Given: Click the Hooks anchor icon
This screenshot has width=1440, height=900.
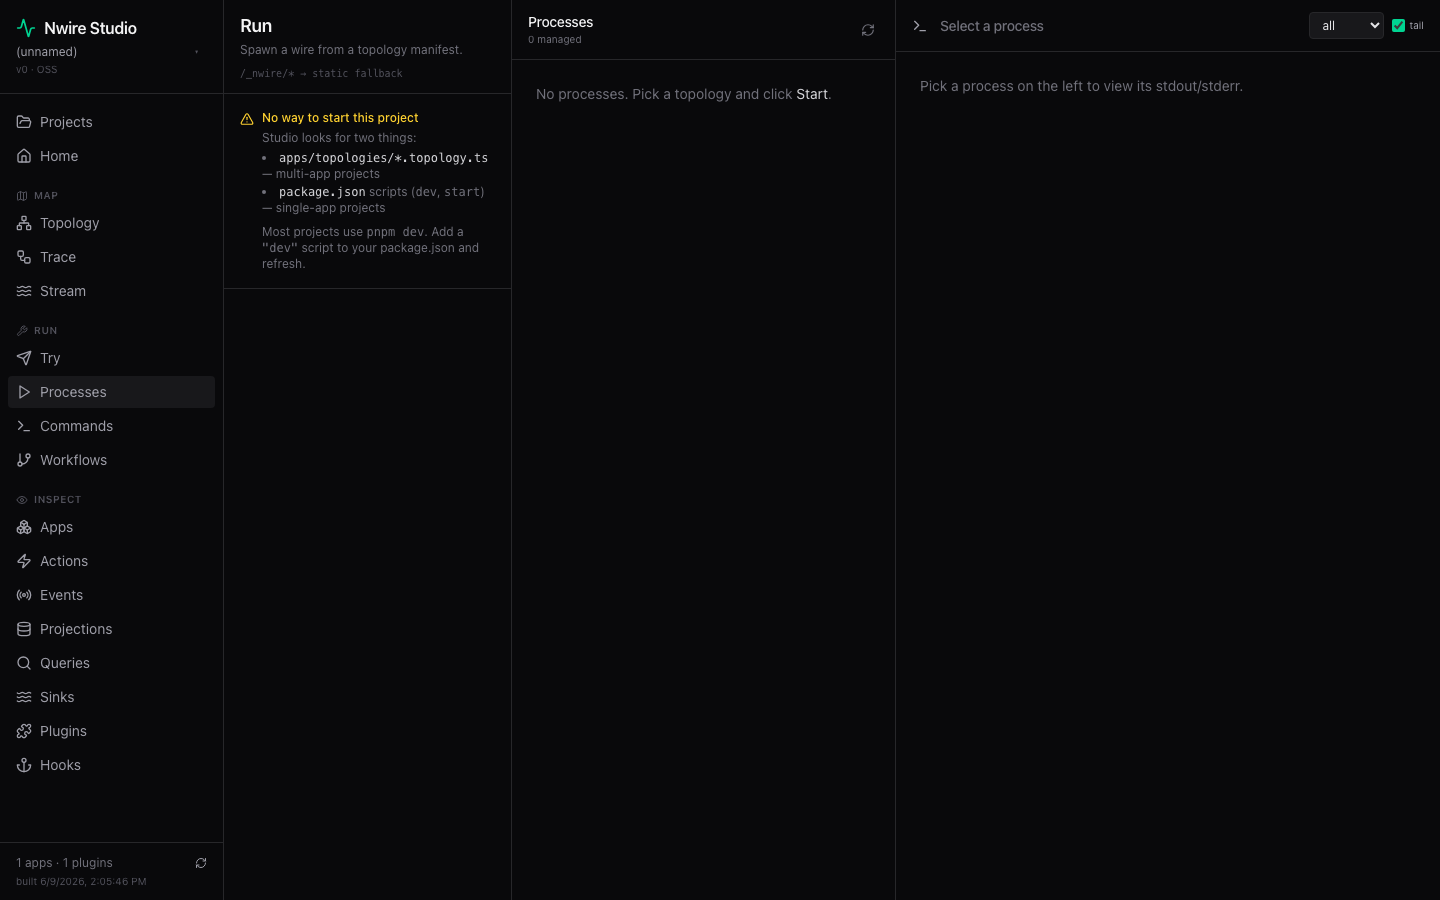Looking at the screenshot, I should (24, 765).
